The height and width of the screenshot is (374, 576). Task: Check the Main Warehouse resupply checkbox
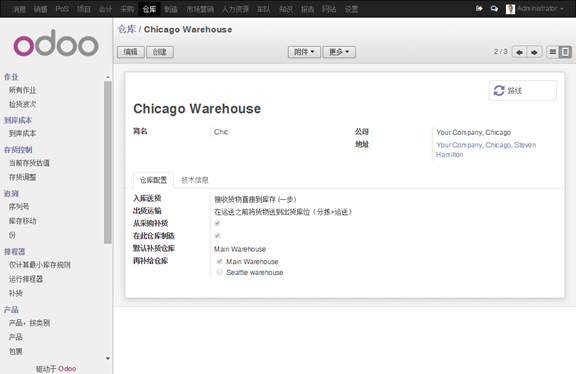pos(220,261)
